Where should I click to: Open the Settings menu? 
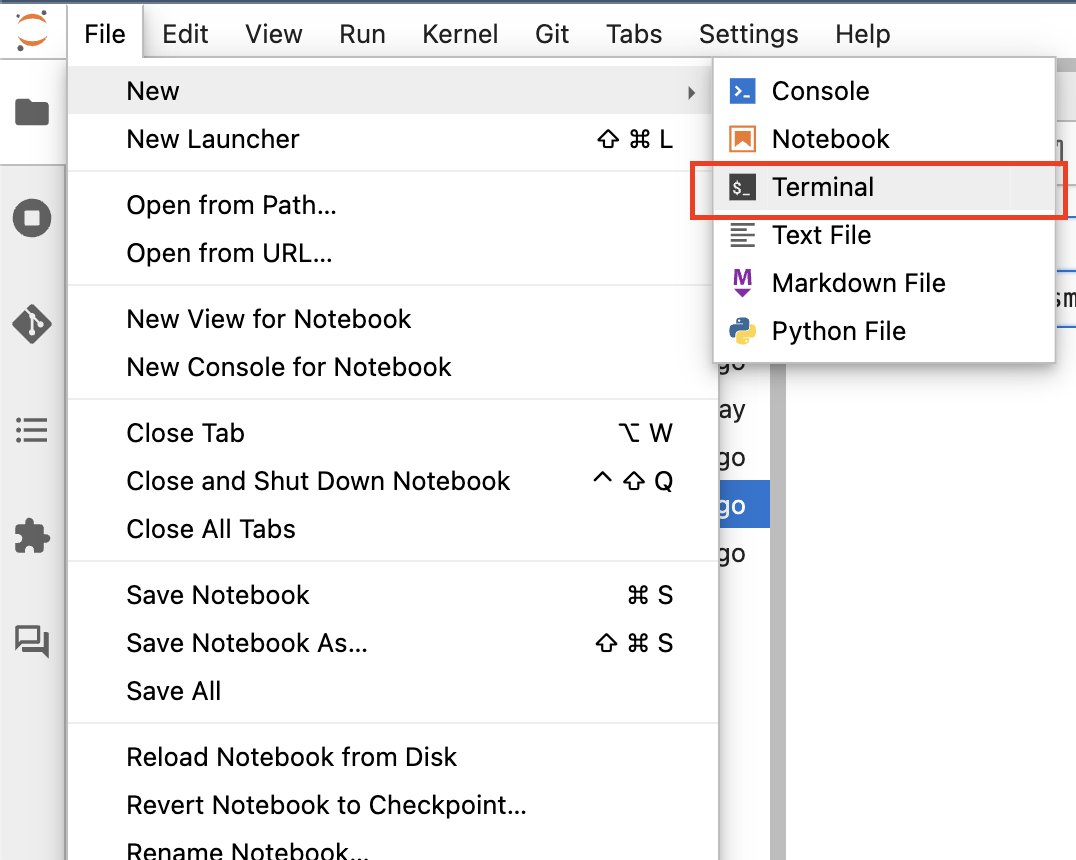point(748,34)
